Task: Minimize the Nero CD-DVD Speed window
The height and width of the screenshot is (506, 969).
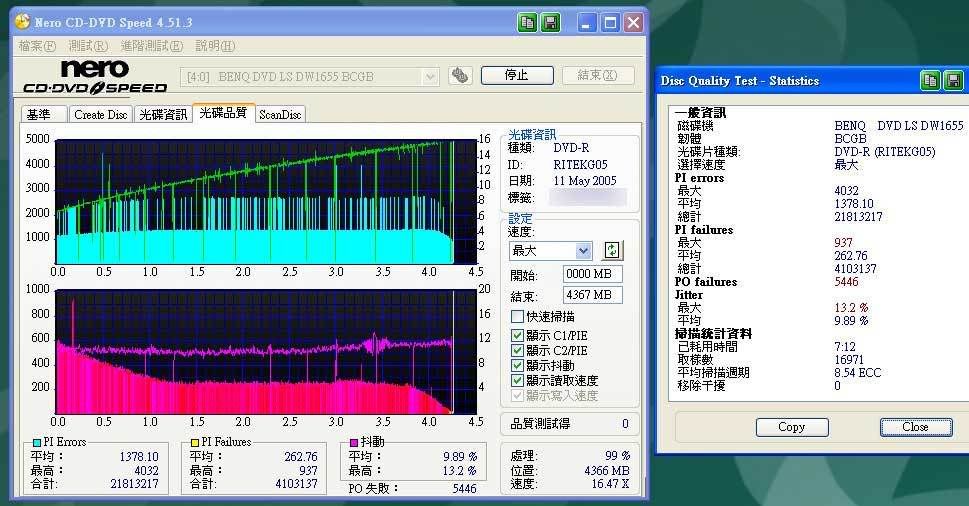Action: point(586,23)
